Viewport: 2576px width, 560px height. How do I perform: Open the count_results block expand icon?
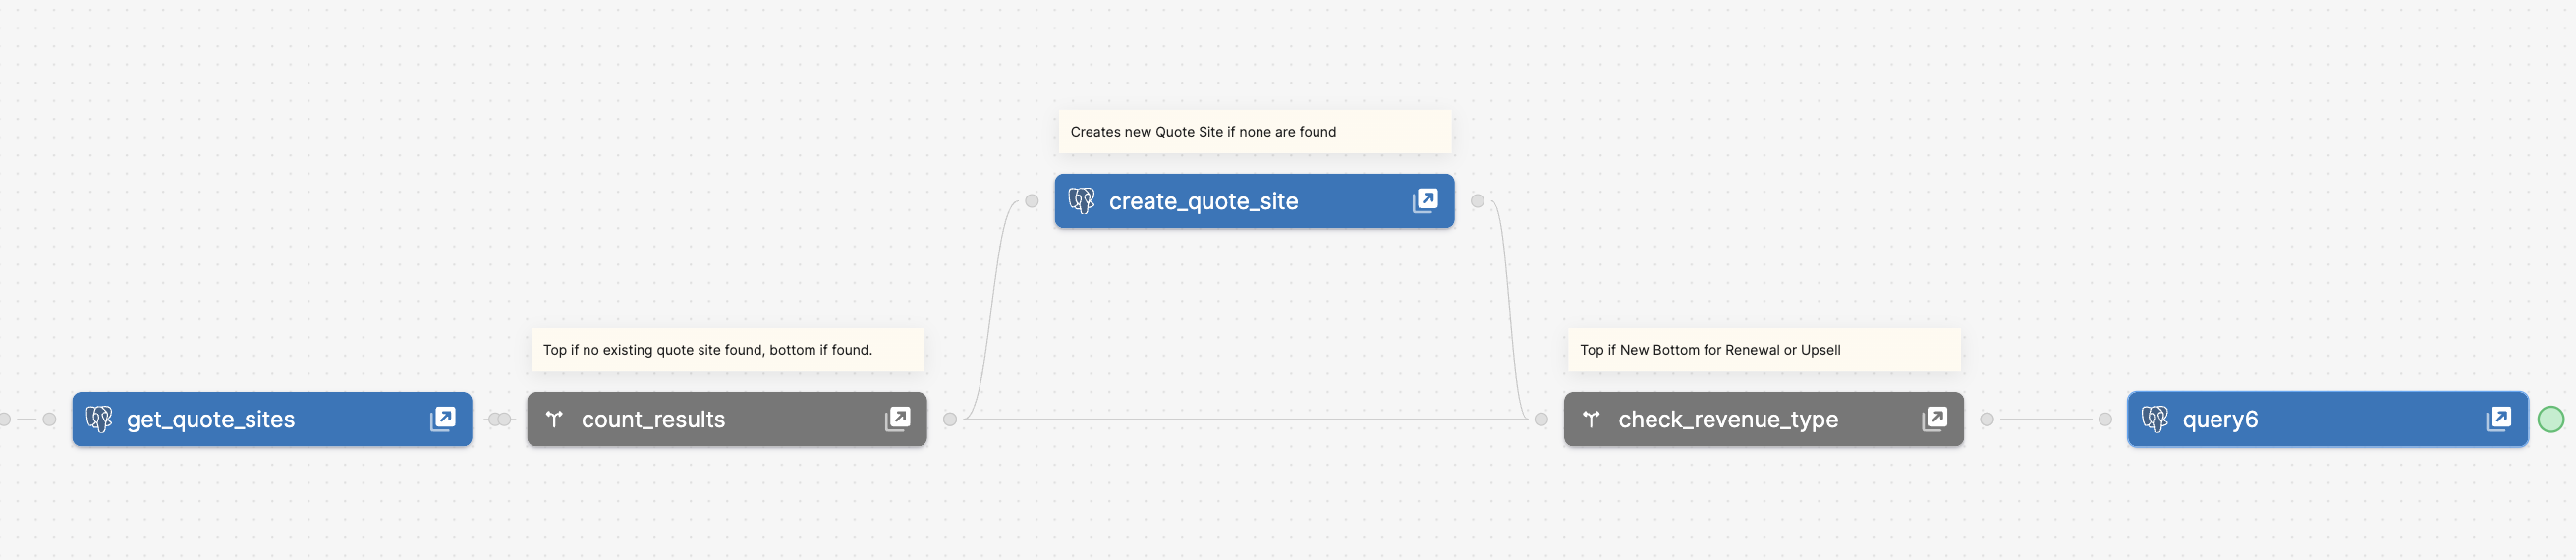point(897,419)
